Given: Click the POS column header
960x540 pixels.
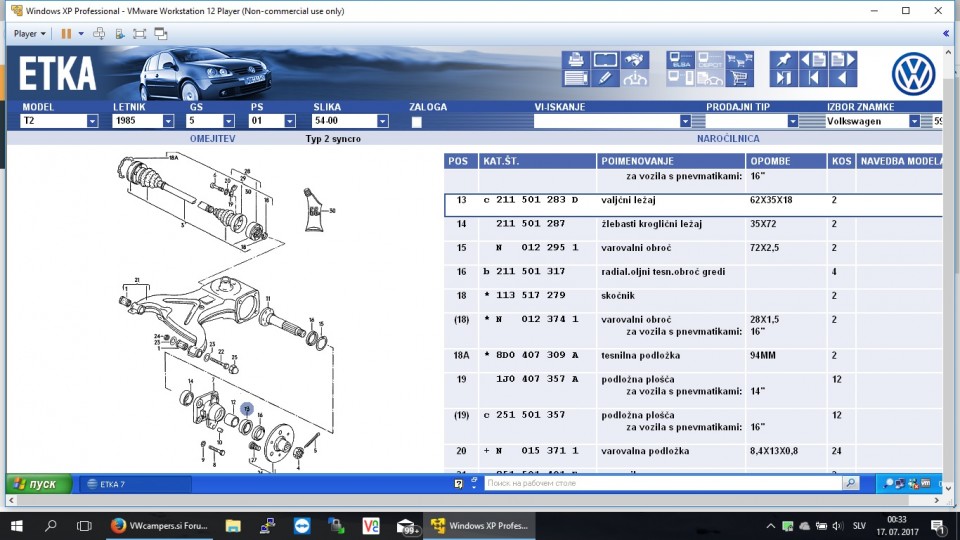Looking at the screenshot, I should pos(461,161).
